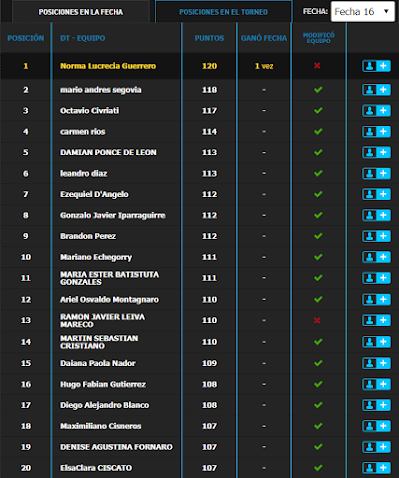
Task: Click red X for RAMON JAVIER LEIVA MARECO
Action: click(317, 320)
